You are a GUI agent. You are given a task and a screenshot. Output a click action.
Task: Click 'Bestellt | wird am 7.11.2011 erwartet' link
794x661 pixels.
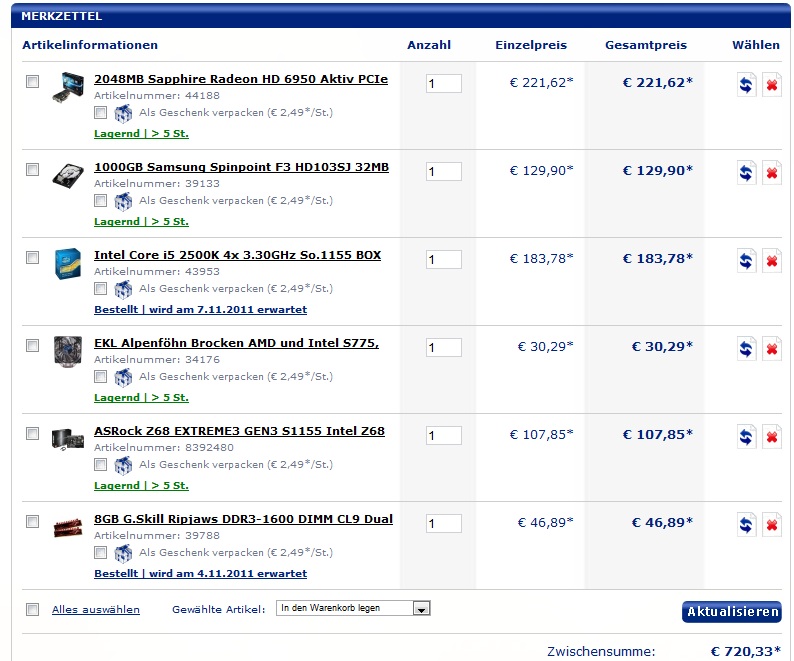pyautogui.click(x=201, y=310)
